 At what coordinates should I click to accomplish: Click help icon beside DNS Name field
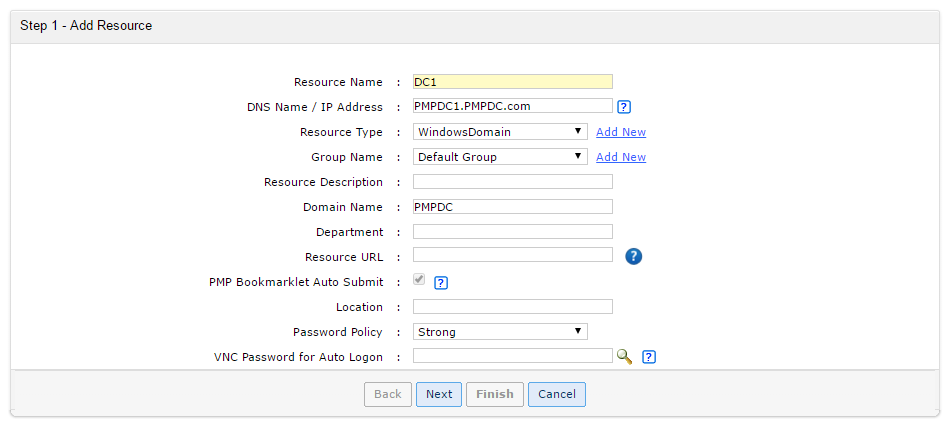tap(624, 107)
